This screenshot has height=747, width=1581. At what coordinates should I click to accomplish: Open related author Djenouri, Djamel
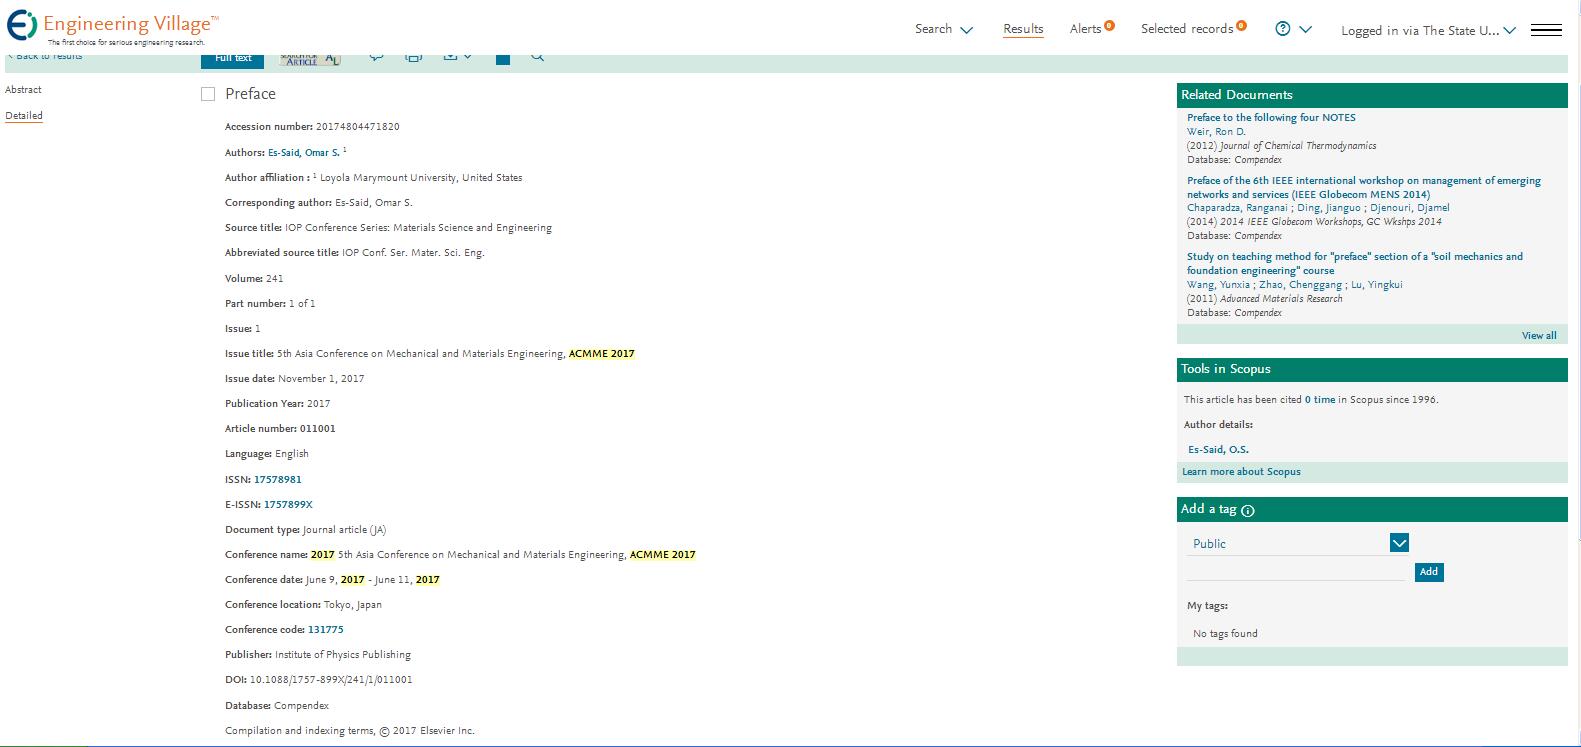point(1409,208)
